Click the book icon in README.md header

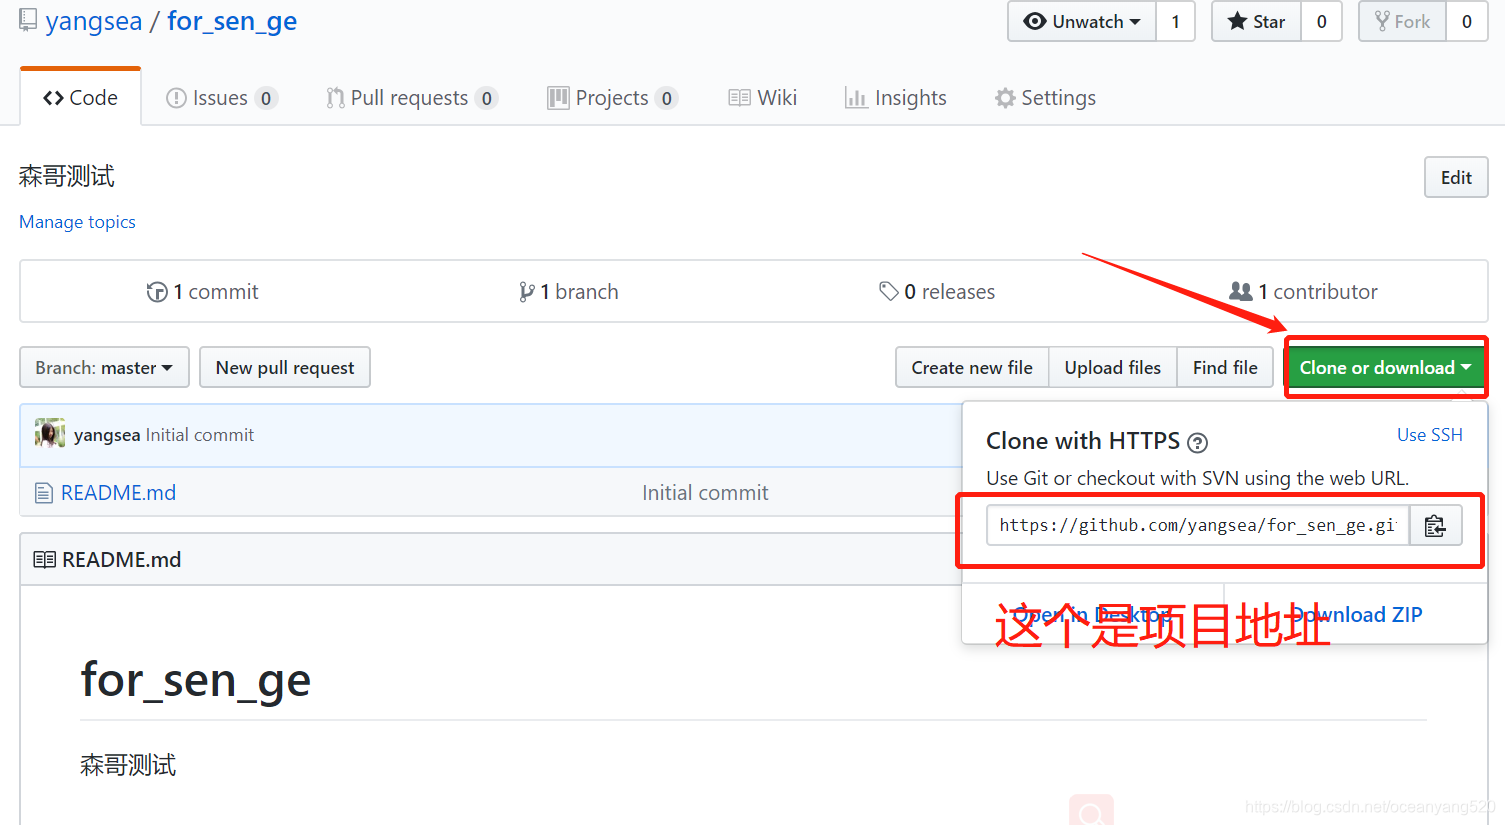click(x=44, y=560)
